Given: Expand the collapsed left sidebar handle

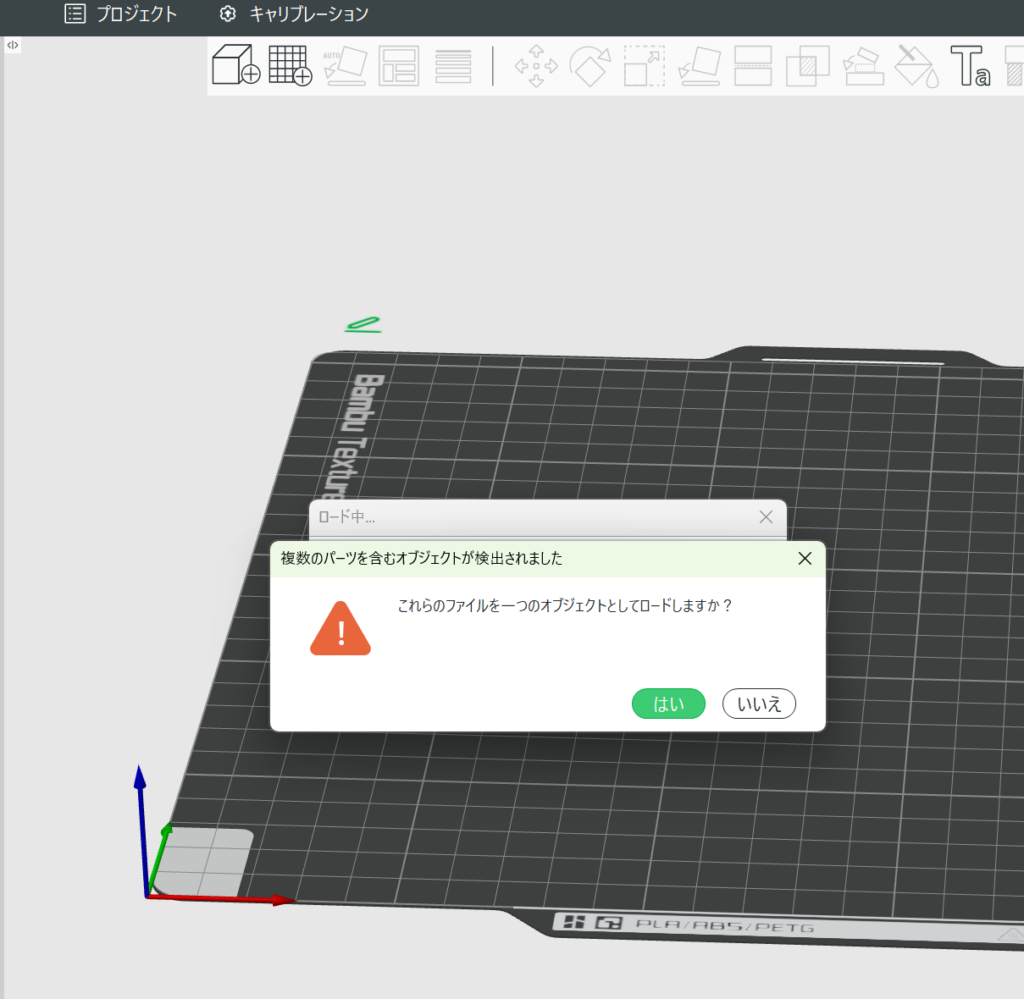Looking at the screenshot, I should 12,45.
